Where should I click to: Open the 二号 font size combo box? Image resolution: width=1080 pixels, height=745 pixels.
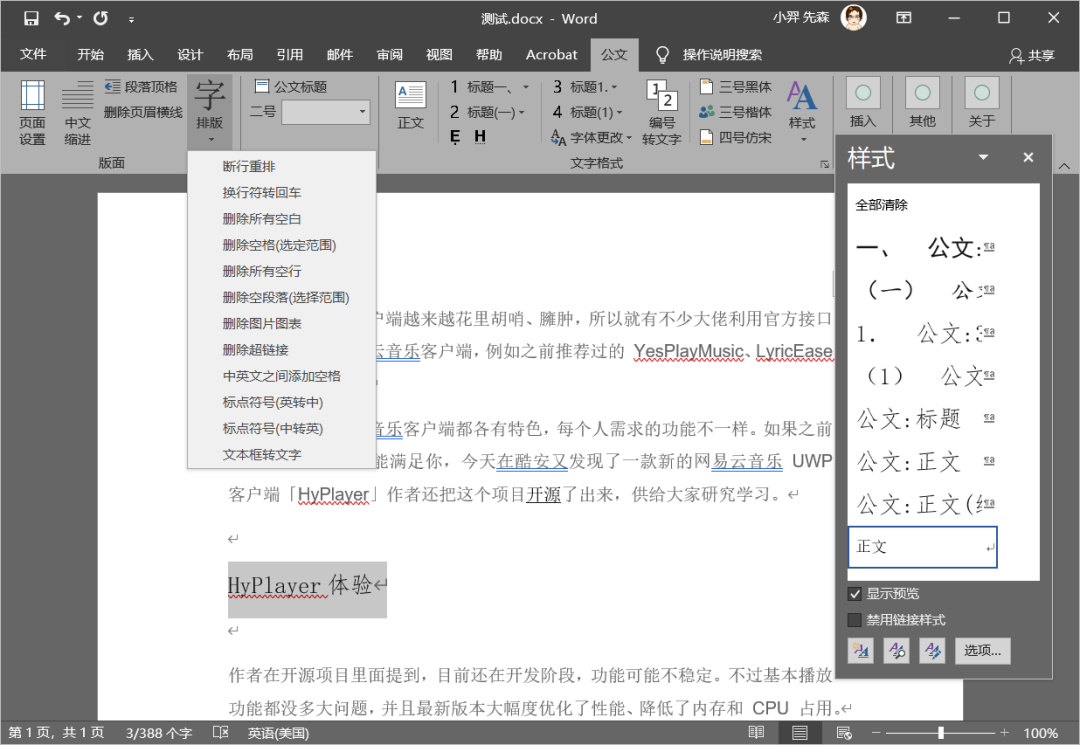pyautogui.click(x=325, y=112)
